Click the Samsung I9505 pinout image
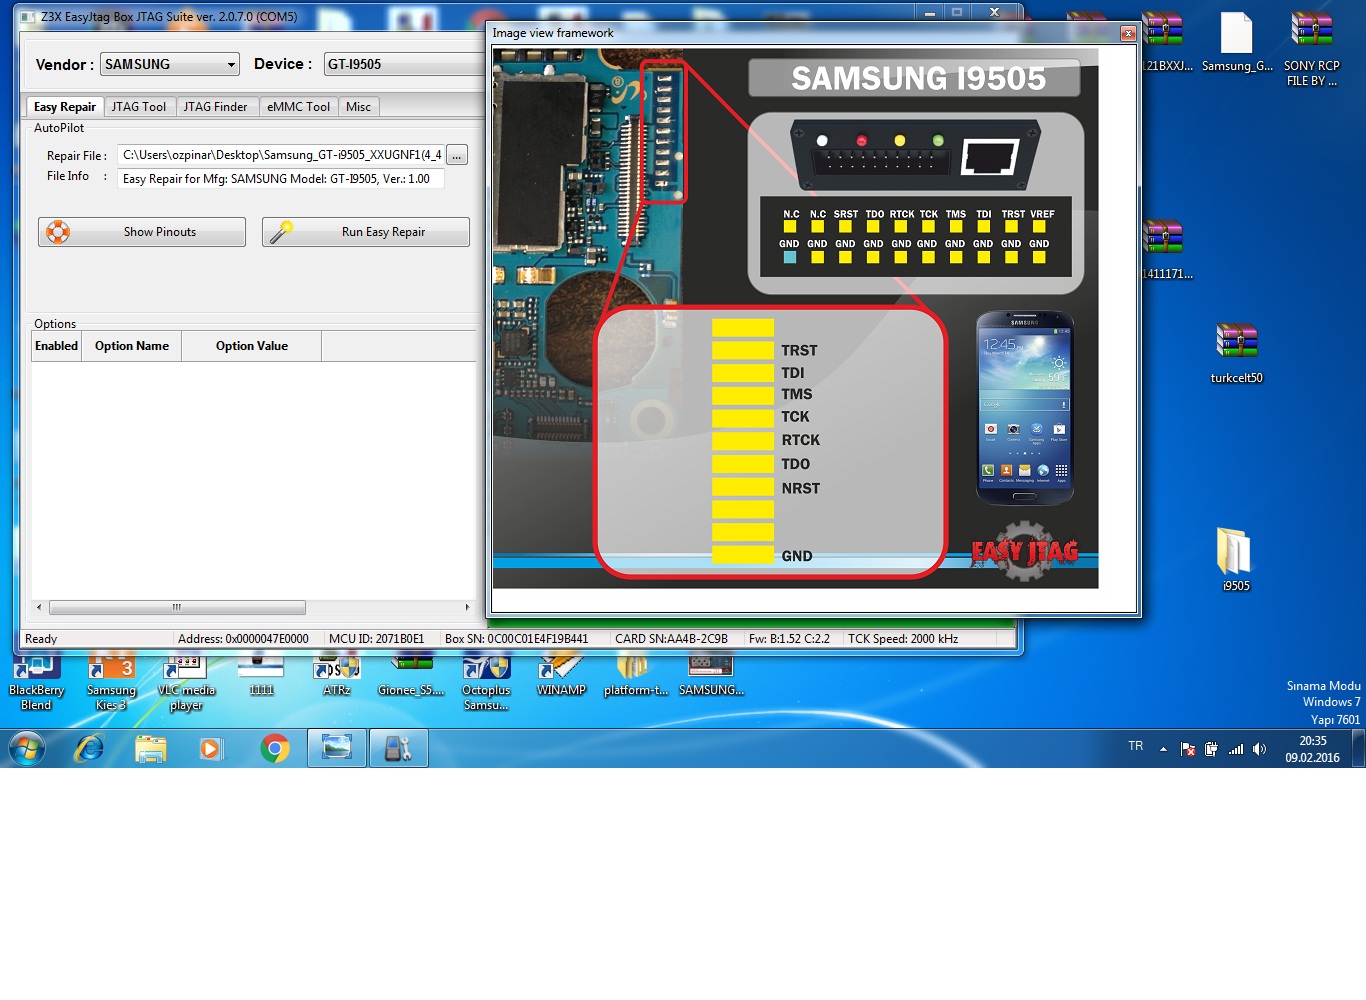1366x1000 pixels. tap(795, 319)
